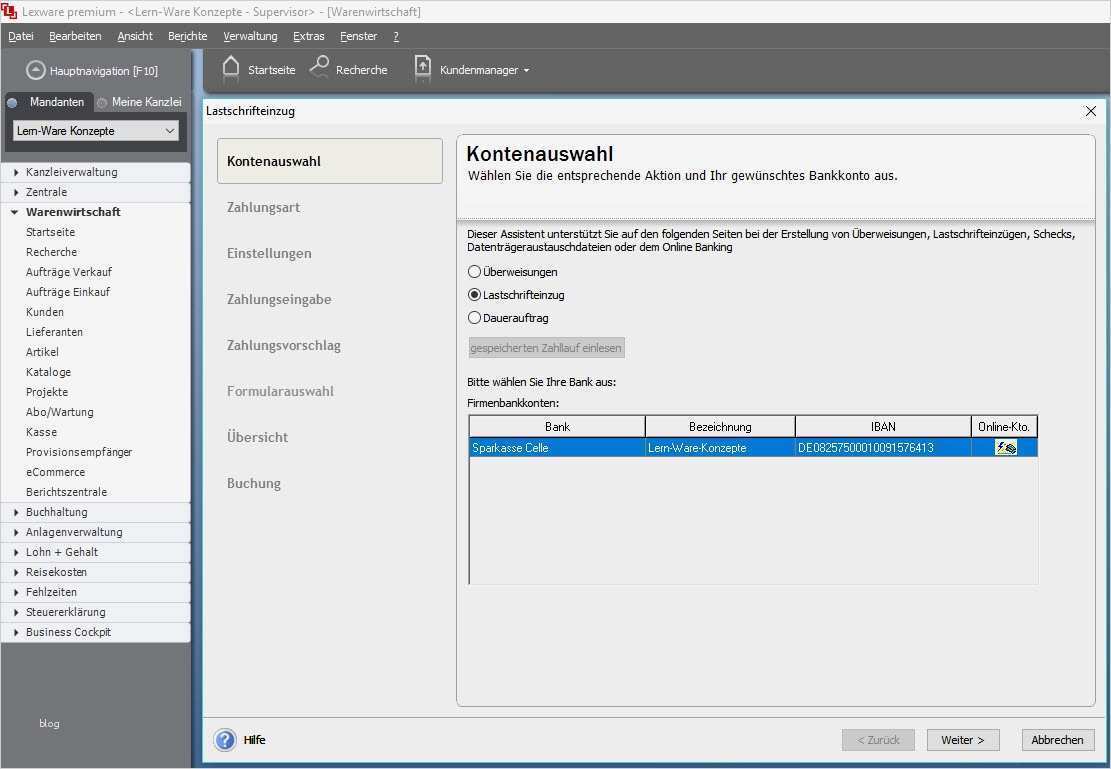
Task: Click the Lexware logo in the title bar
Action: (x=10, y=12)
